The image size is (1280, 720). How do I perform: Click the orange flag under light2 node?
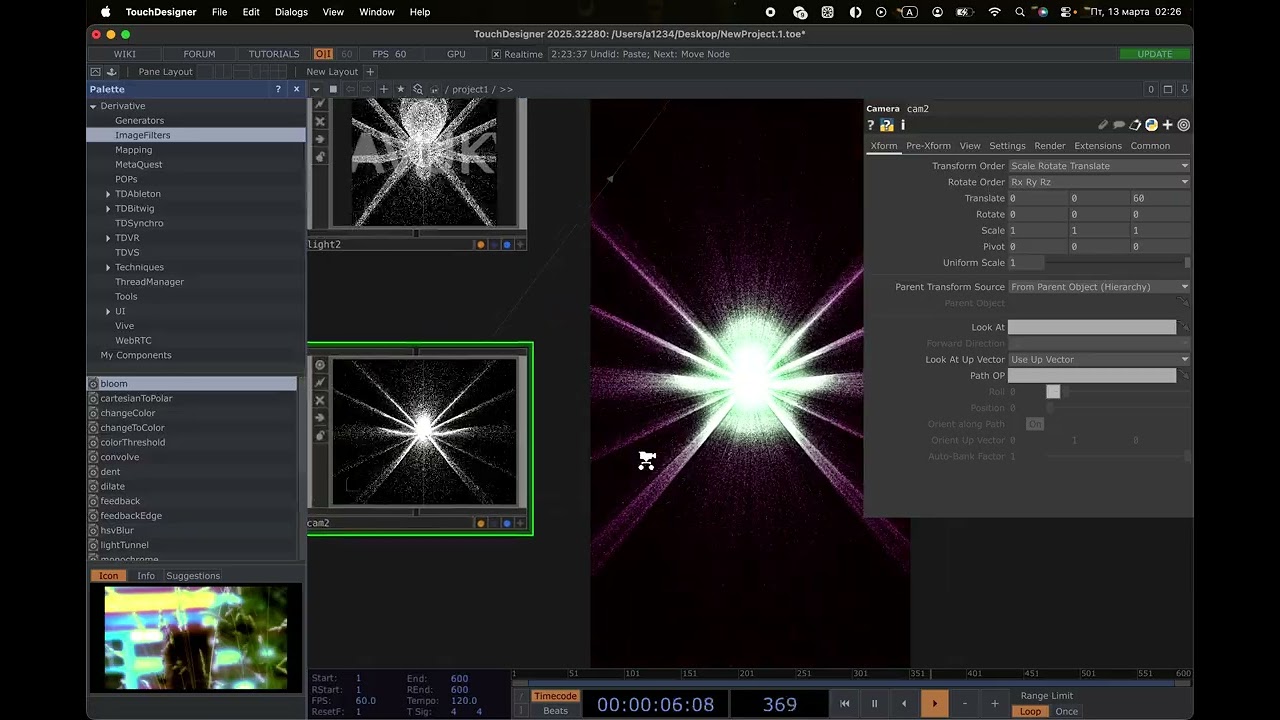tap(481, 244)
